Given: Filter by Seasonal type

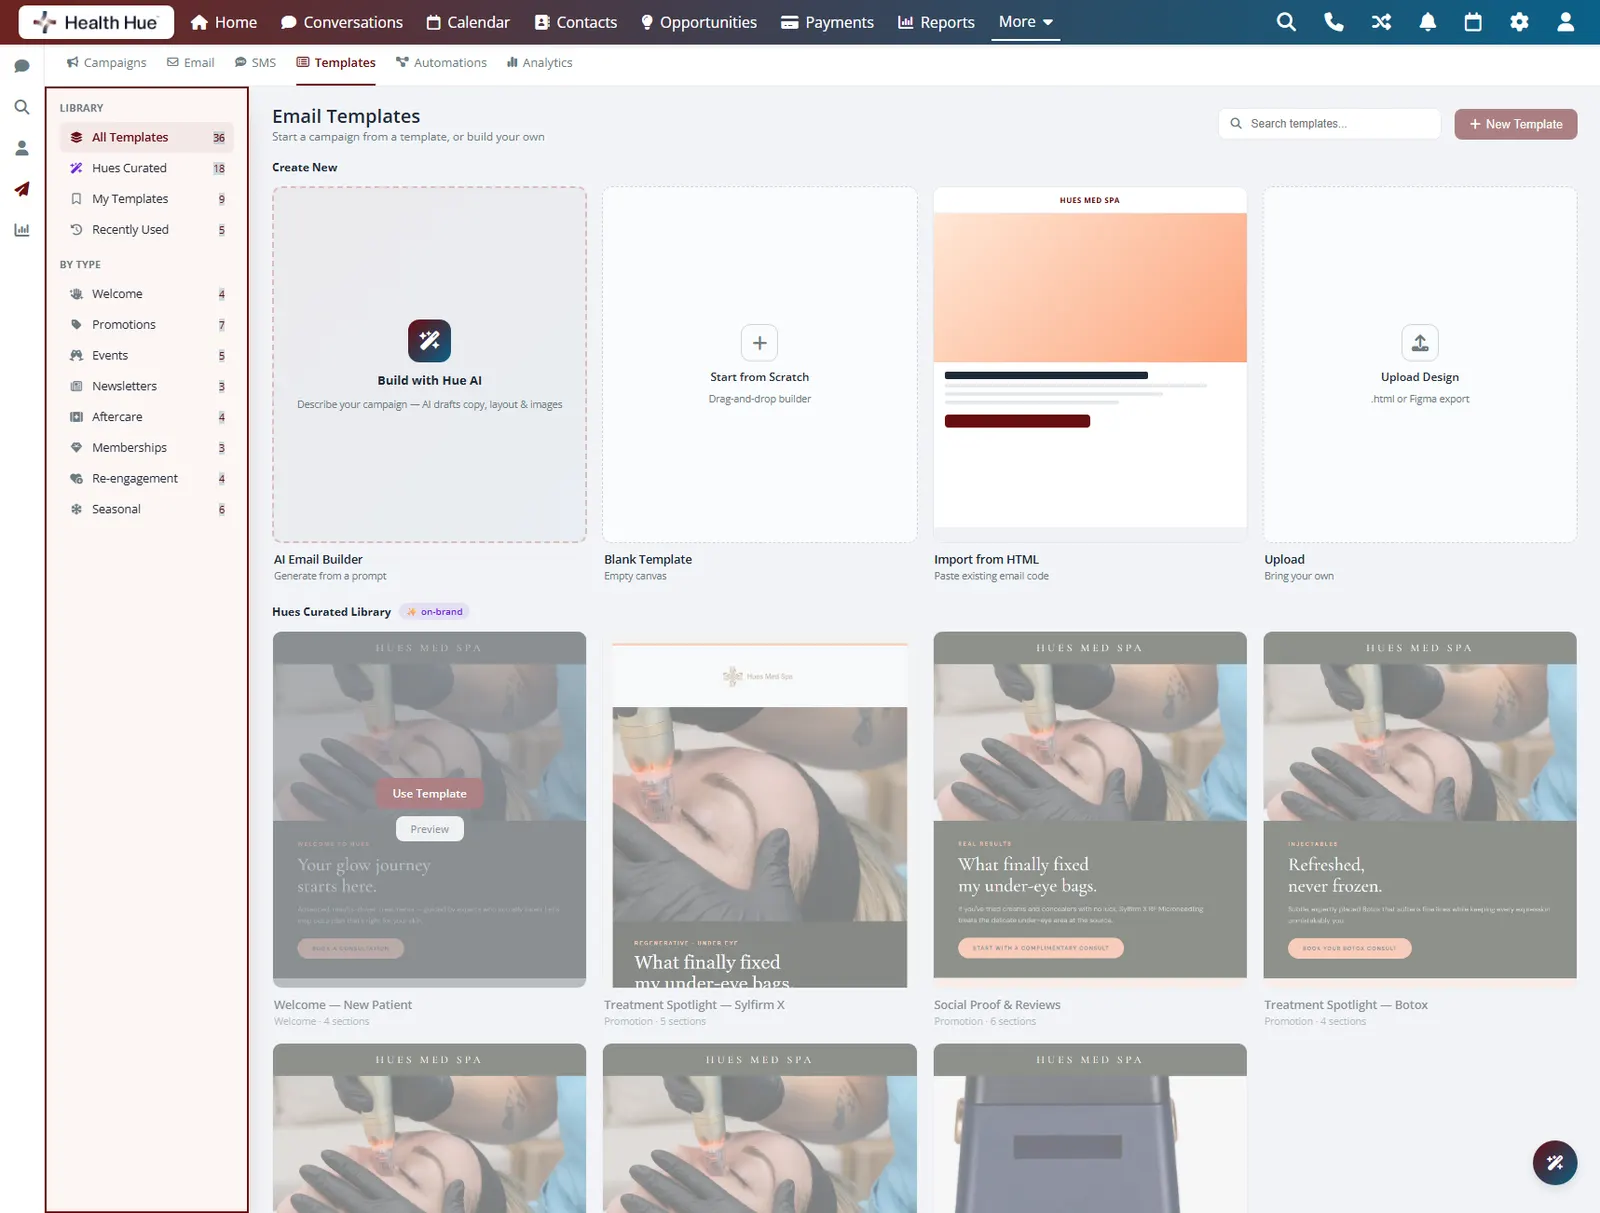Looking at the screenshot, I should click(x=147, y=509).
